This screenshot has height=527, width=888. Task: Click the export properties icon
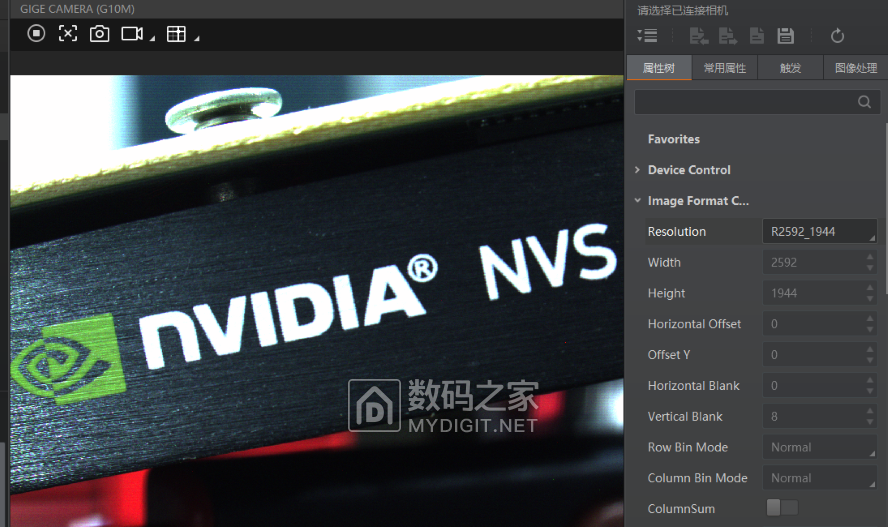(x=728, y=36)
